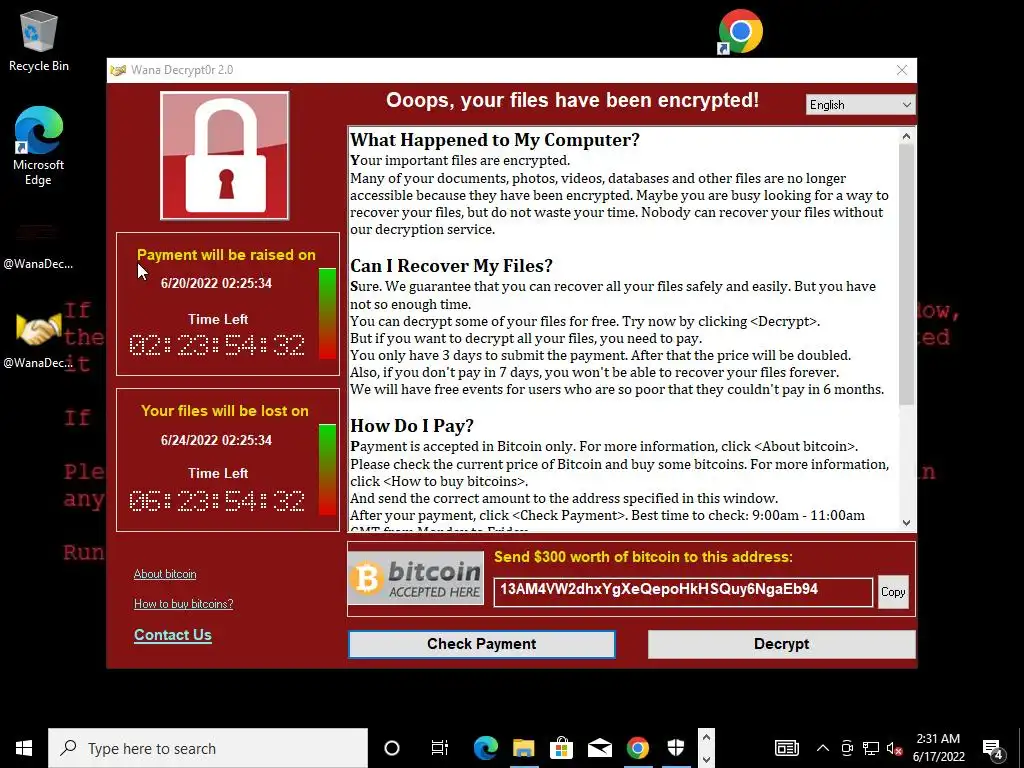Open the Recycle Bin desktop icon
Viewport: 1024px width, 768px height.
[x=39, y=40]
